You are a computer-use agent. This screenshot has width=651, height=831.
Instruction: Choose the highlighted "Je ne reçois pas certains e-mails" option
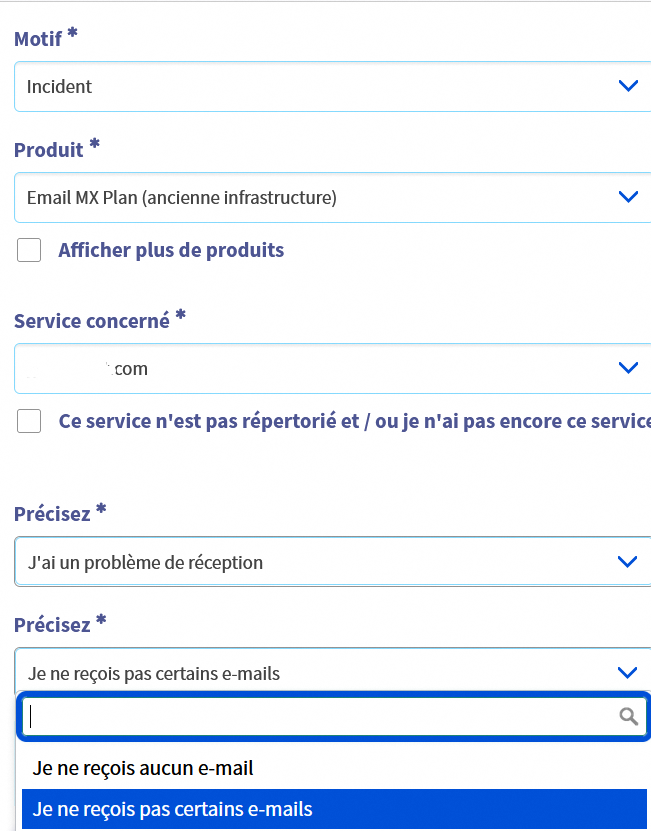pos(173,809)
